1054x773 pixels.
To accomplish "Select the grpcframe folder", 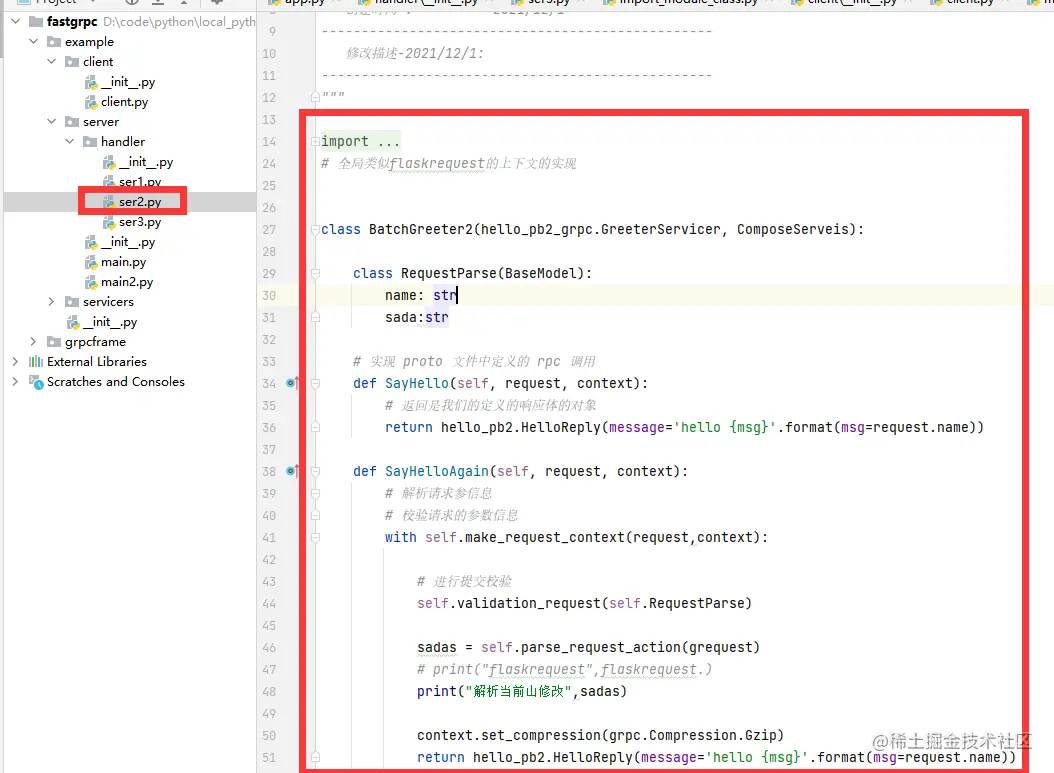I will [x=95, y=341].
